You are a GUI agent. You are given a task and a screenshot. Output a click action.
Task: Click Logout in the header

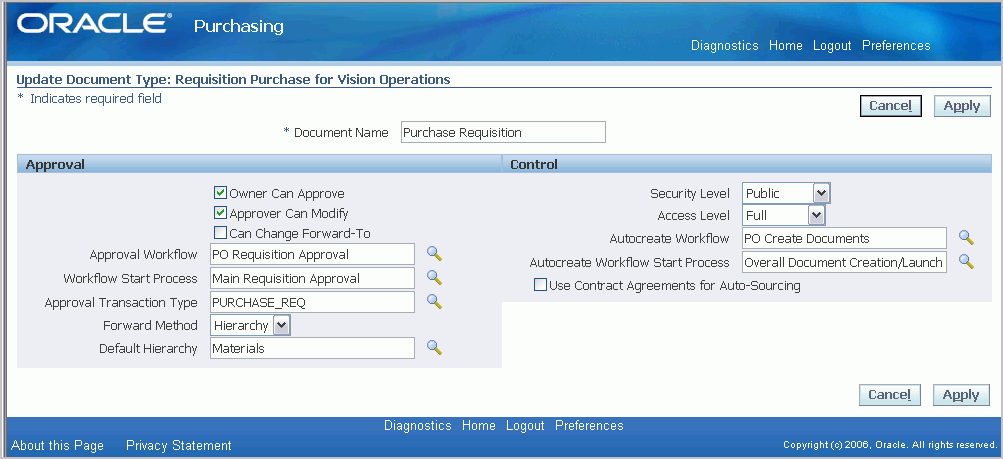coord(832,45)
